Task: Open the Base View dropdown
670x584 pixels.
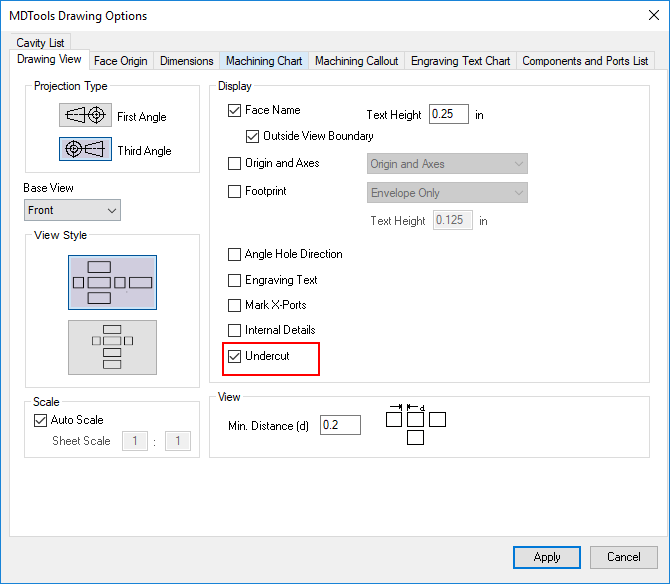Action: [72, 210]
